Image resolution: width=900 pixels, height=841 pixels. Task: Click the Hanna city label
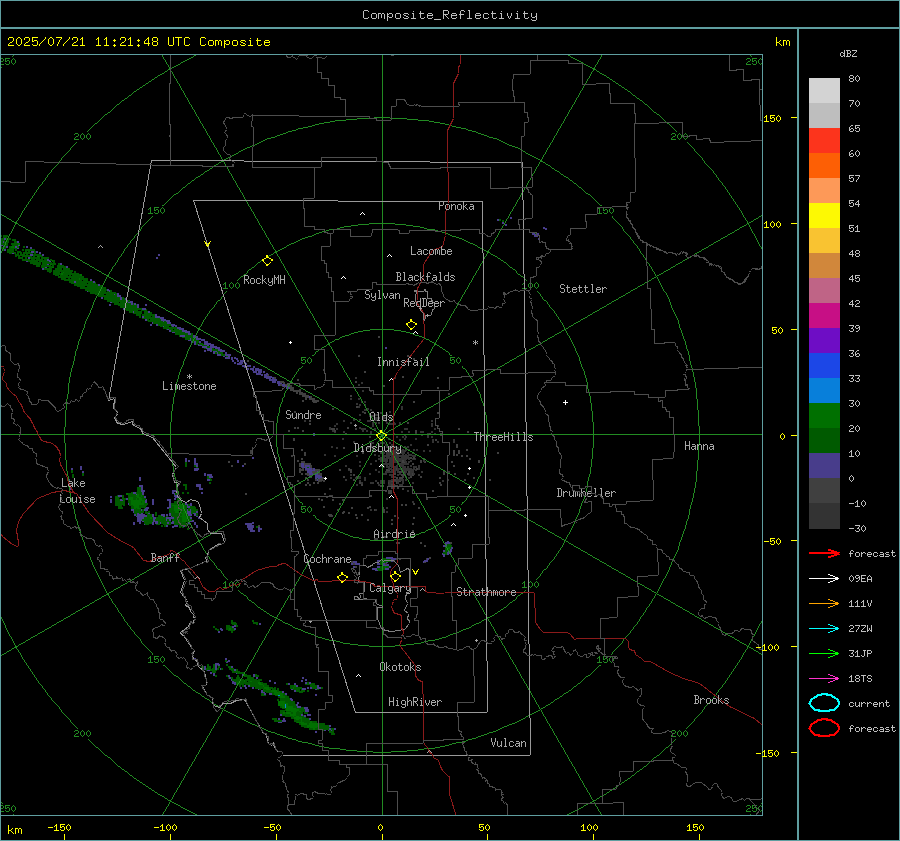[x=699, y=446]
